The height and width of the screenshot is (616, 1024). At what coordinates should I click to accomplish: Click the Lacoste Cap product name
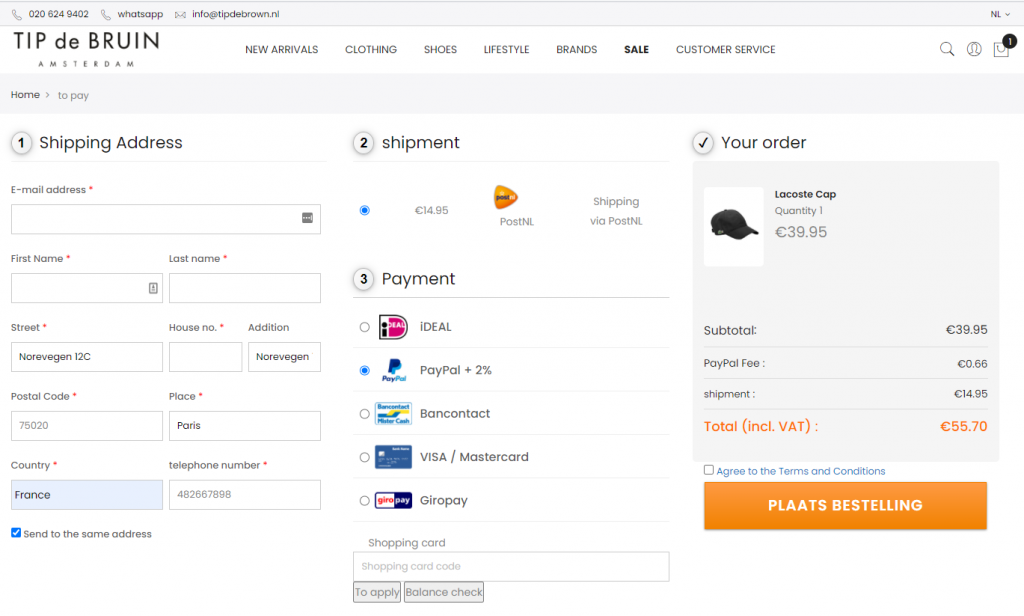pyautogui.click(x=805, y=194)
